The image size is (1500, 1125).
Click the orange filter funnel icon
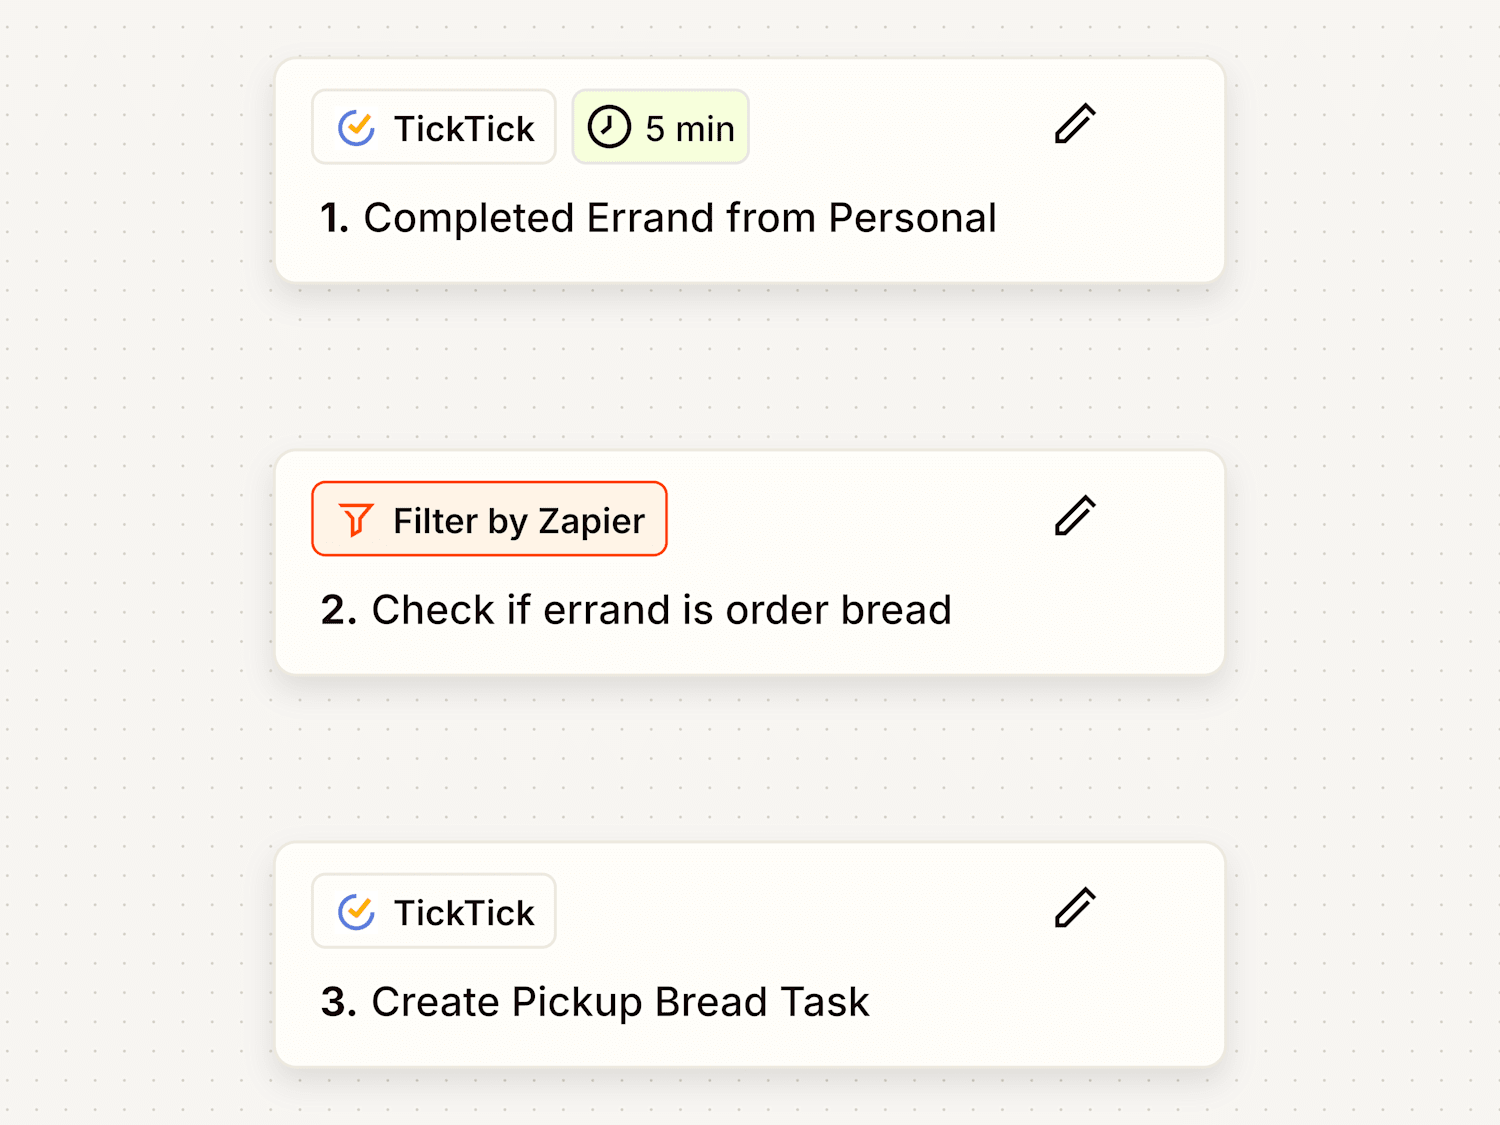[x=356, y=520]
